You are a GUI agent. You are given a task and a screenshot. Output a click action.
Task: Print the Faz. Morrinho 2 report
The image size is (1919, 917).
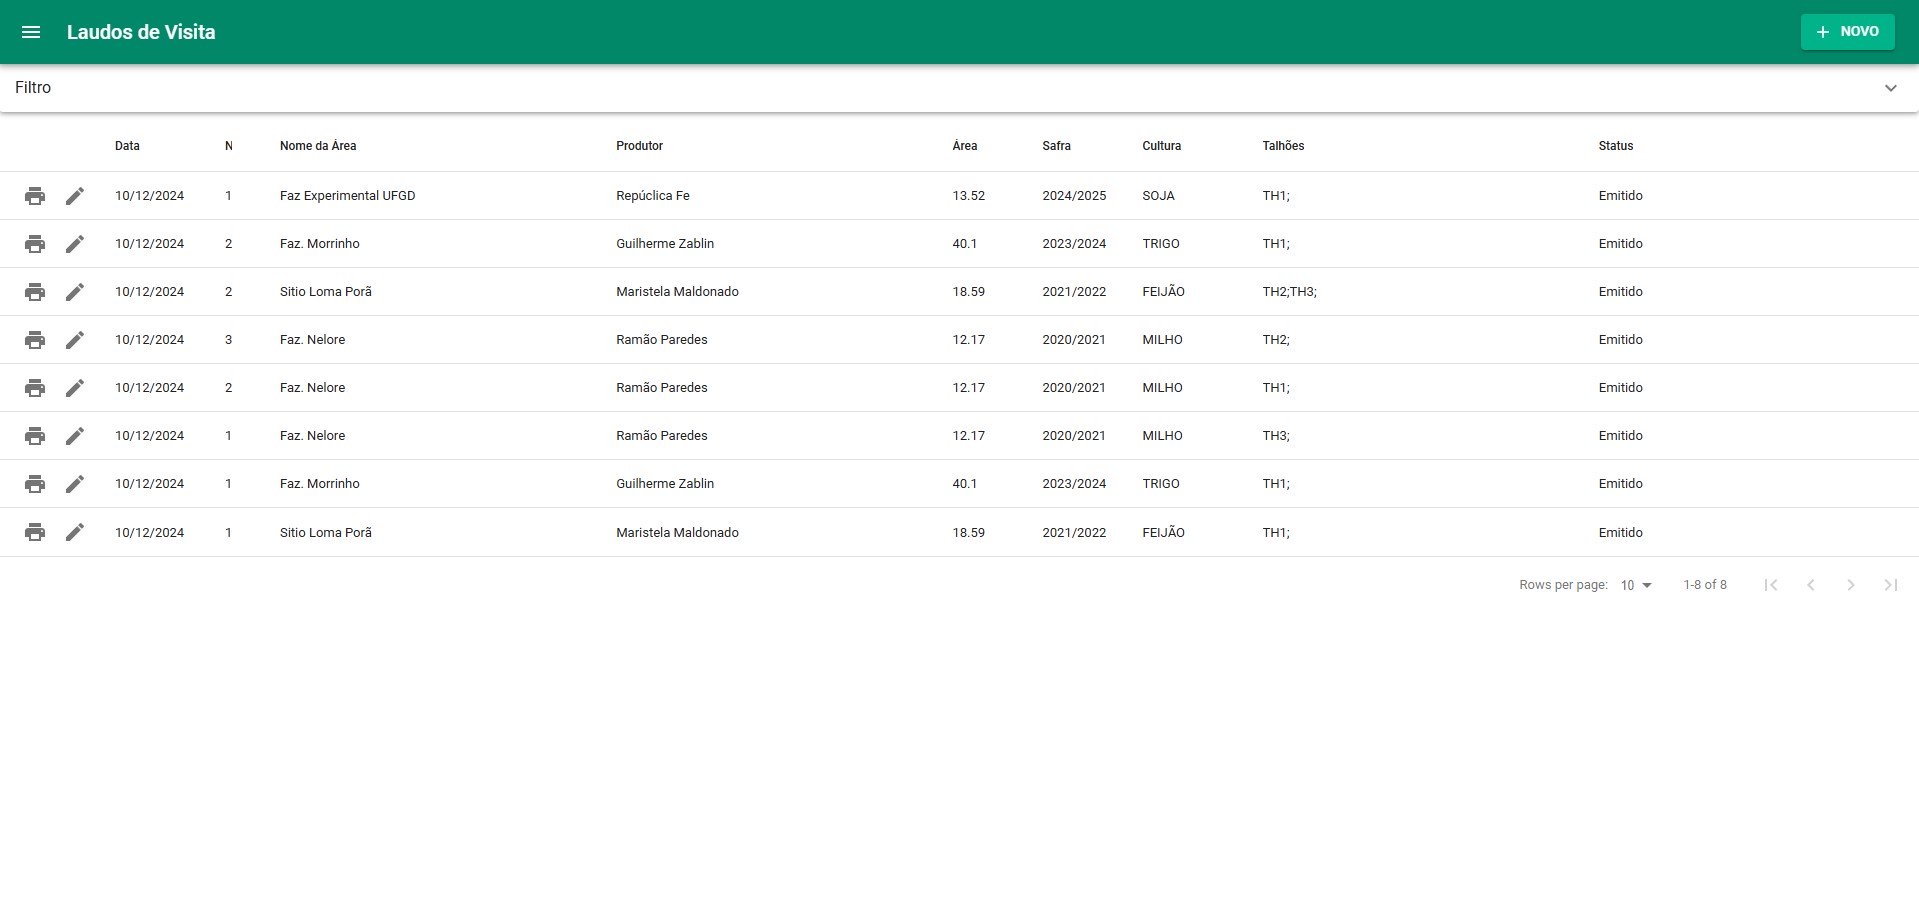pyautogui.click(x=35, y=244)
